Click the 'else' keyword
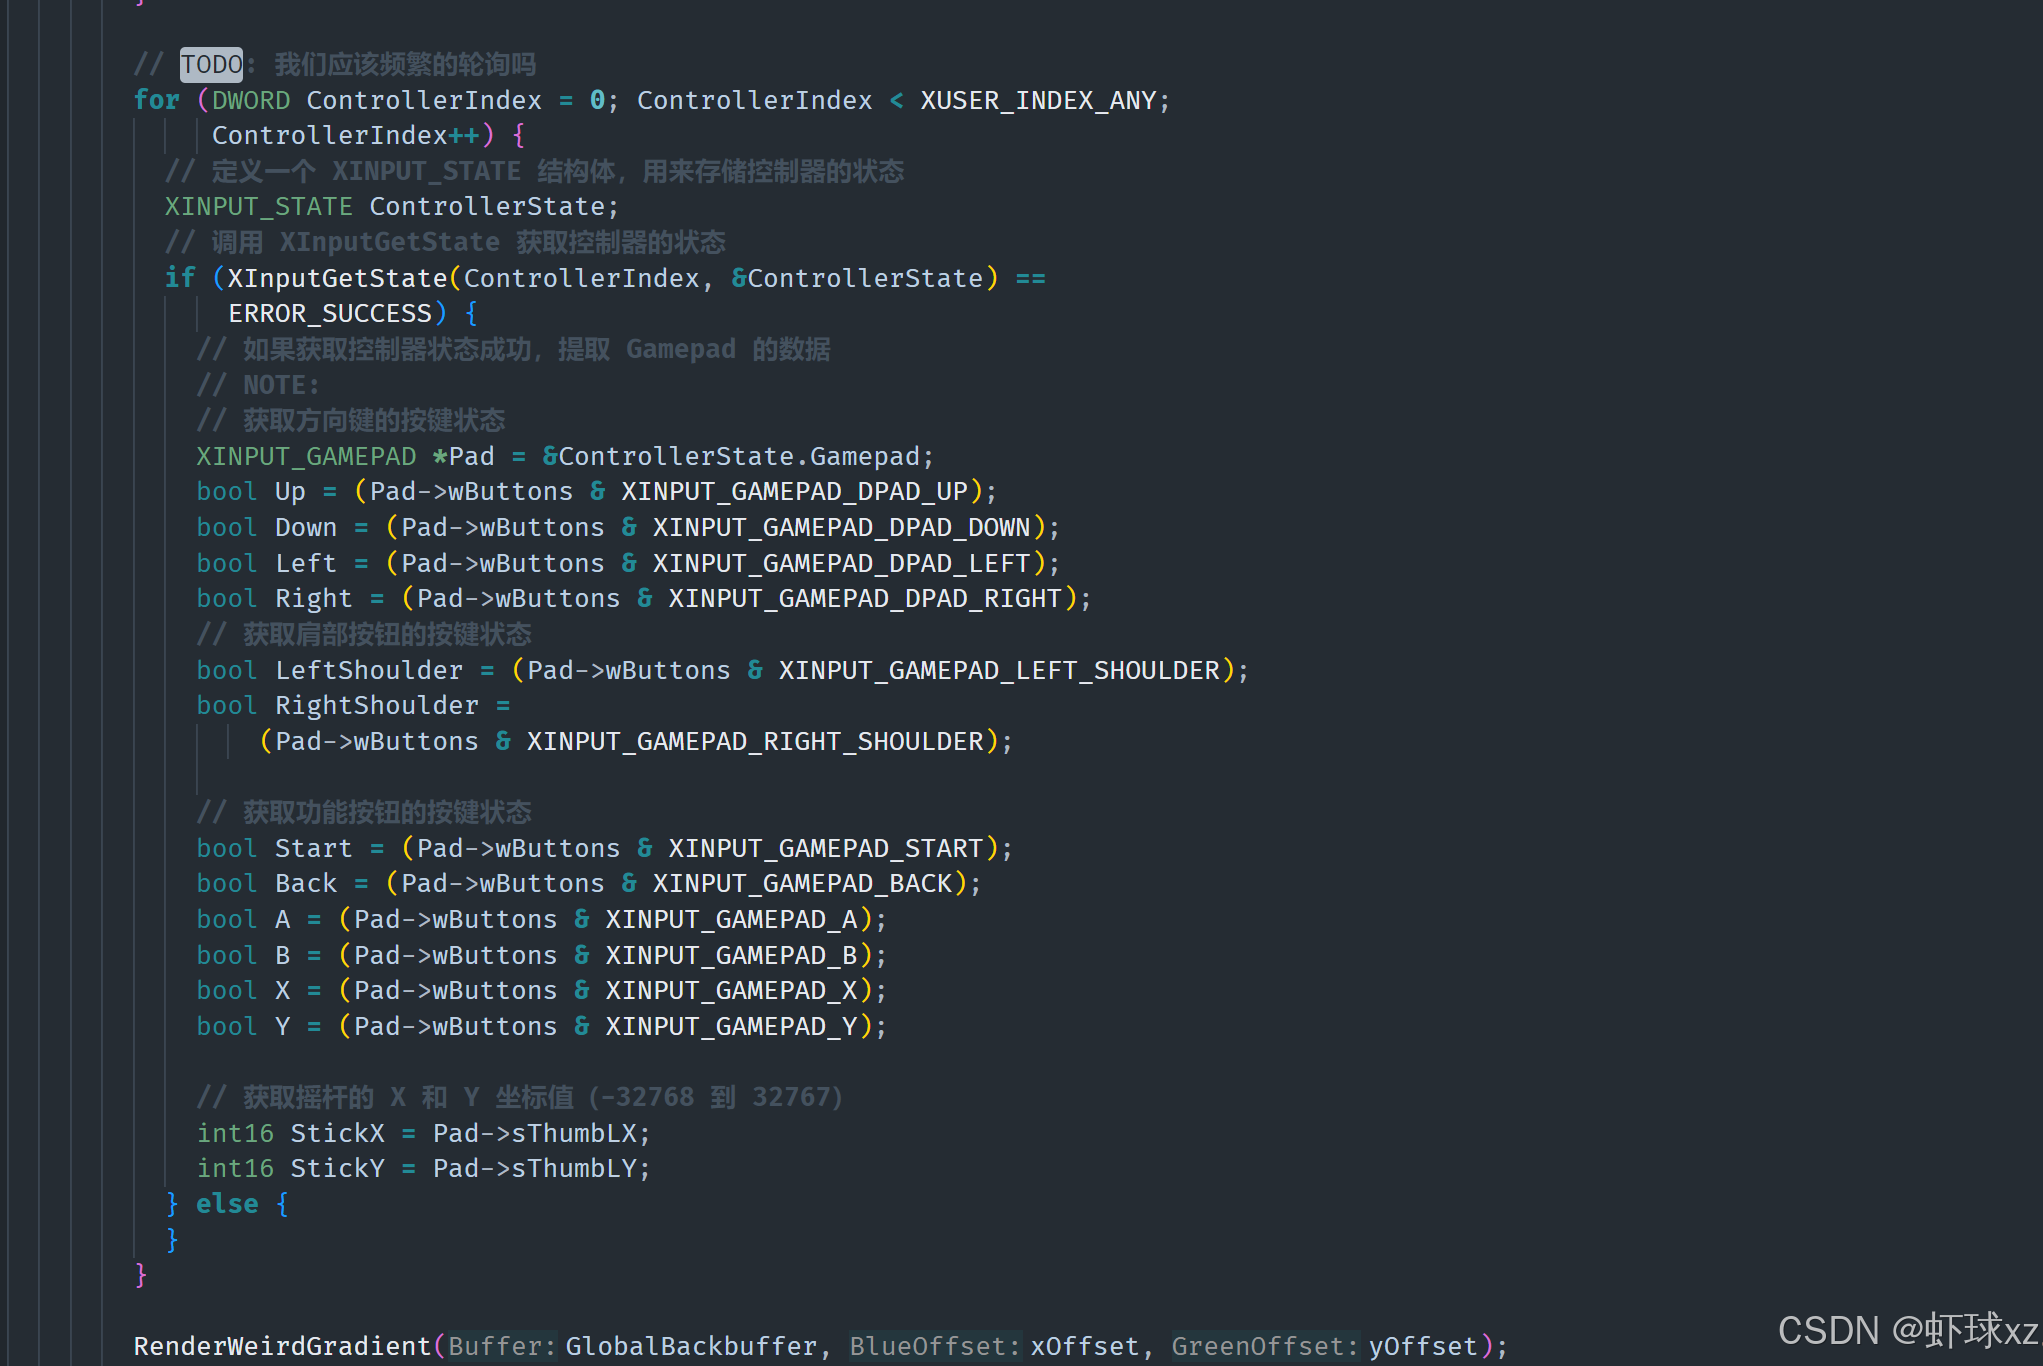This screenshot has height=1366, width=2043. [x=227, y=1204]
